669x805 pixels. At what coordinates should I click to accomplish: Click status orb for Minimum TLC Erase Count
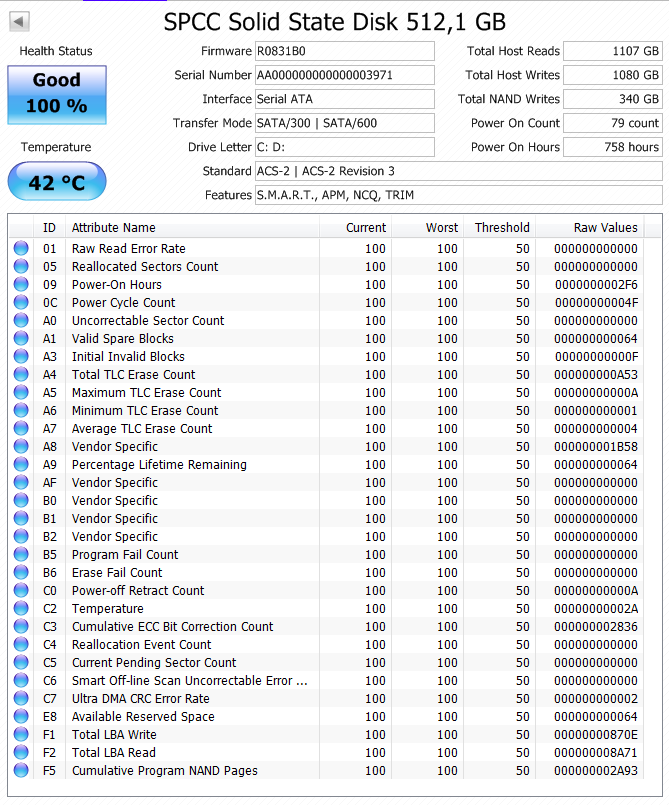pyautogui.click(x=21, y=410)
